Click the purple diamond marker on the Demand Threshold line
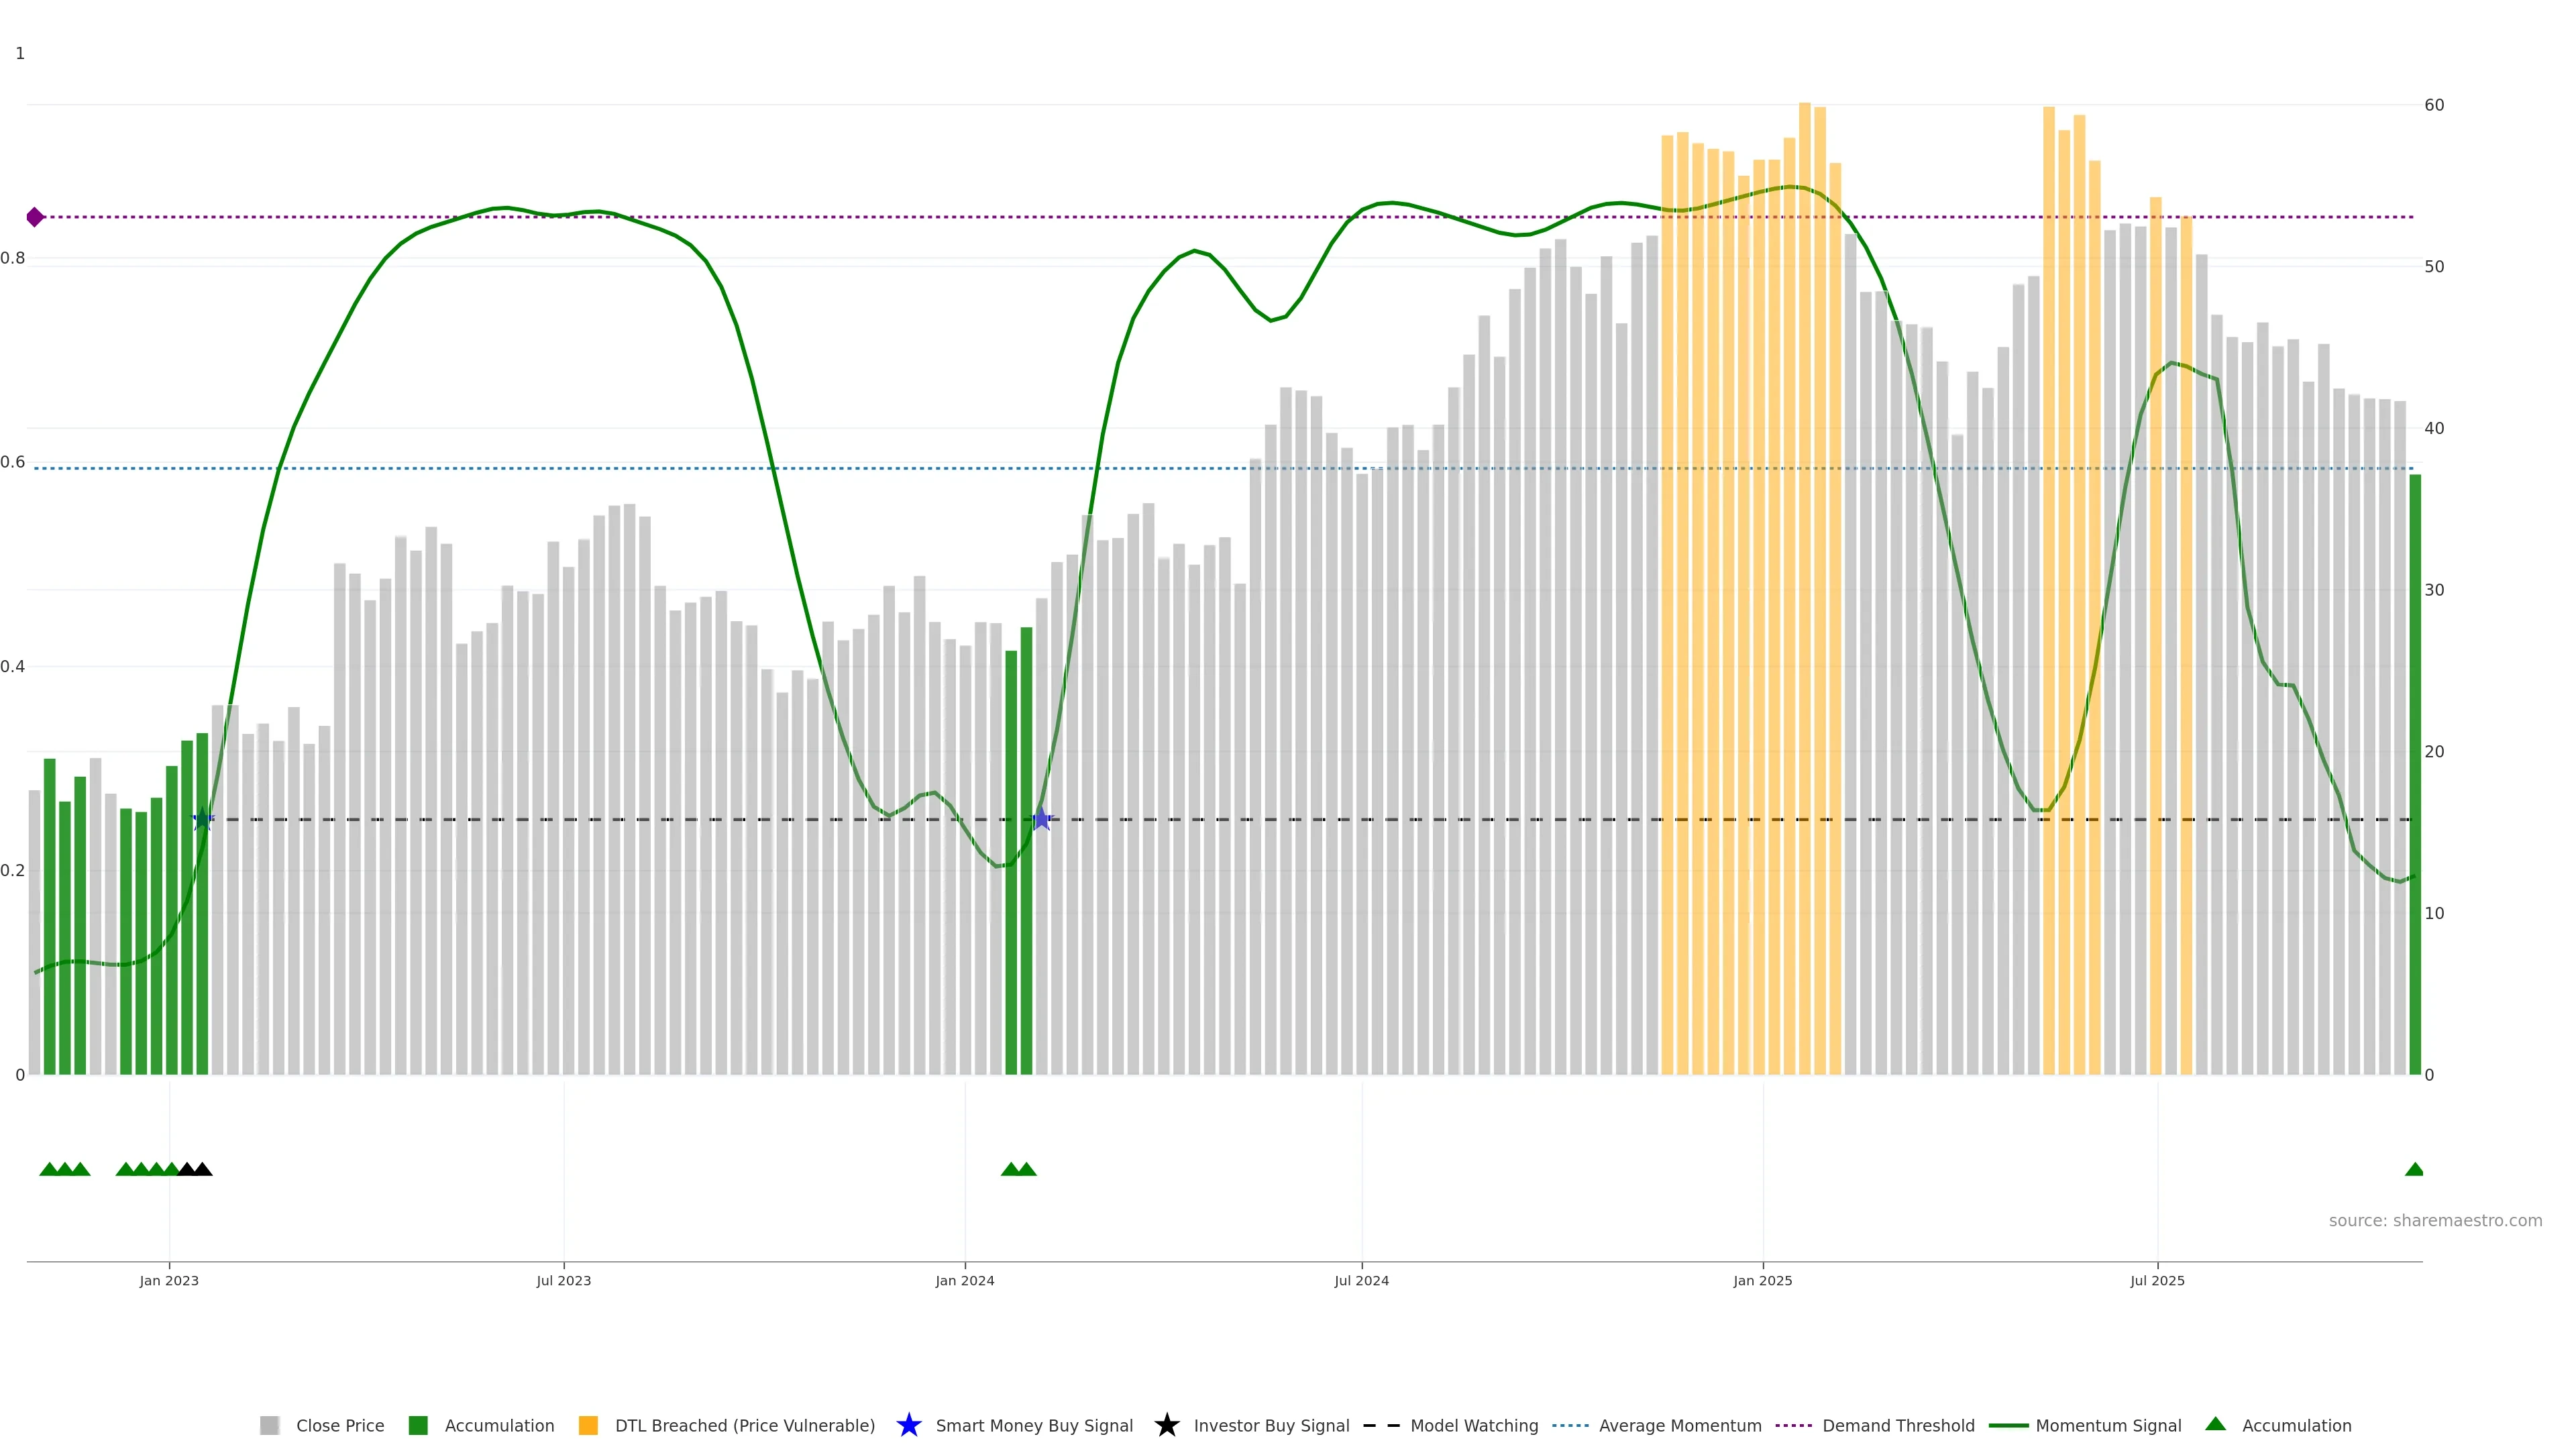The width and height of the screenshot is (2576, 1449). pyautogui.click(x=35, y=217)
